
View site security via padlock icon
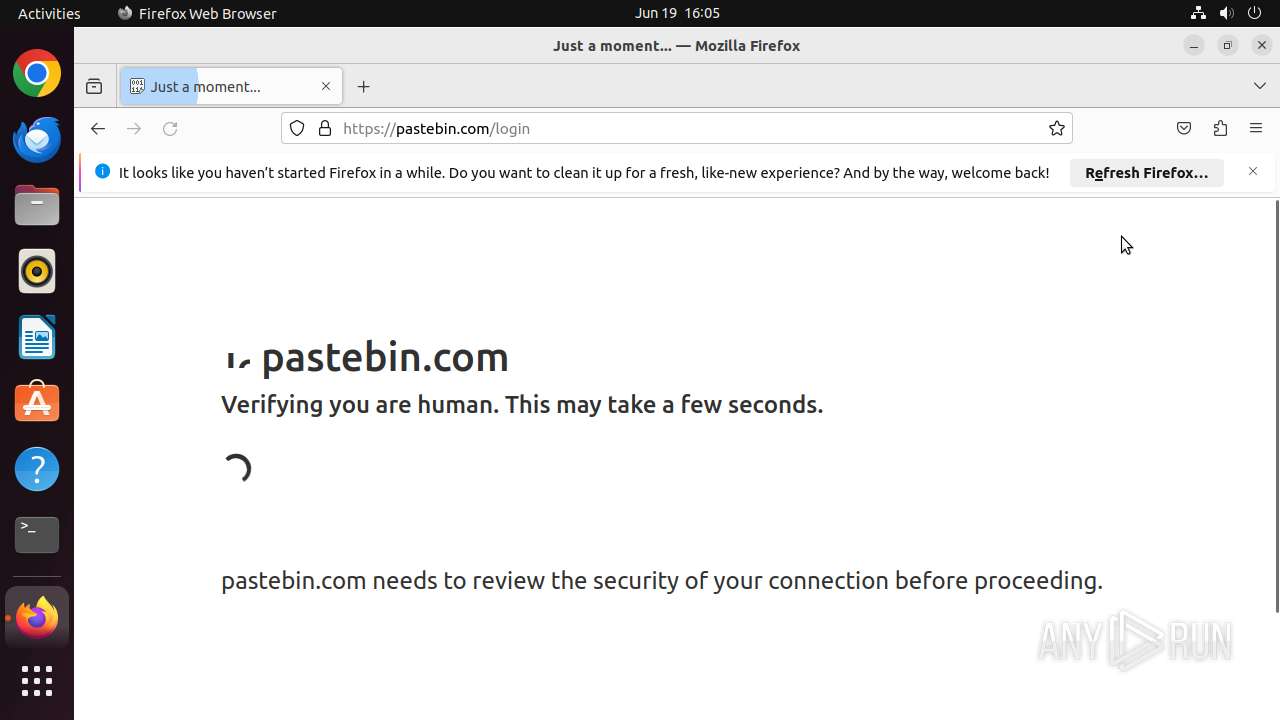[324, 128]
